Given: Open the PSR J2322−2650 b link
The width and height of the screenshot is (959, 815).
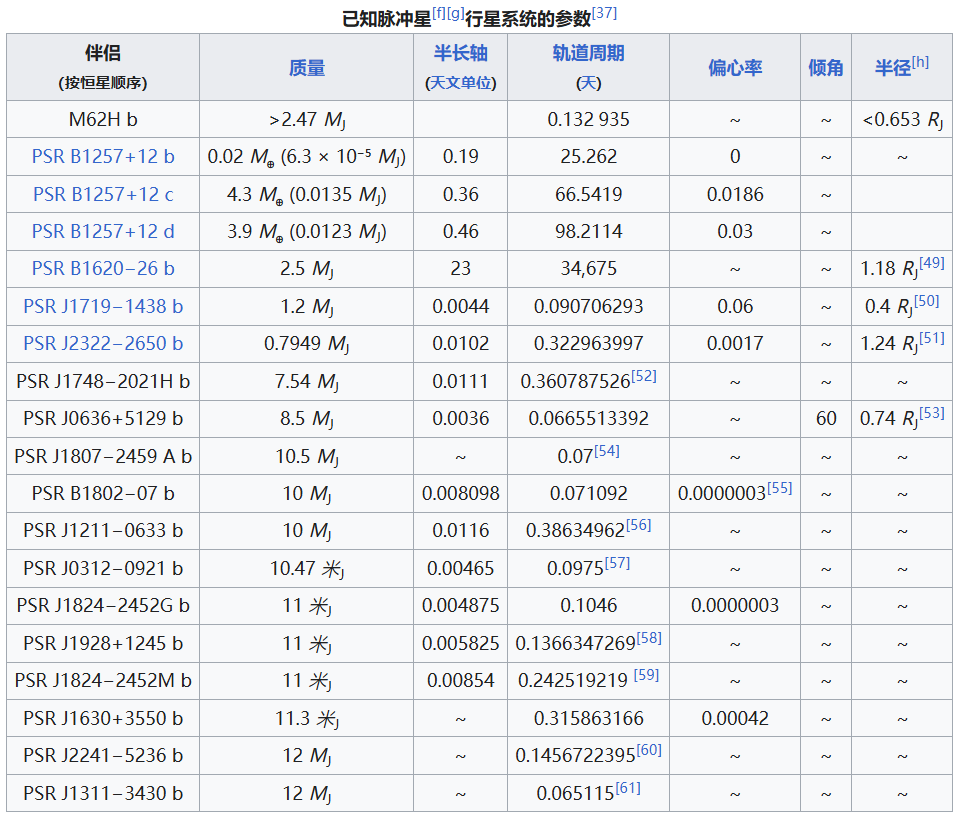Looking at the screenshot, I should click(103, 343).
